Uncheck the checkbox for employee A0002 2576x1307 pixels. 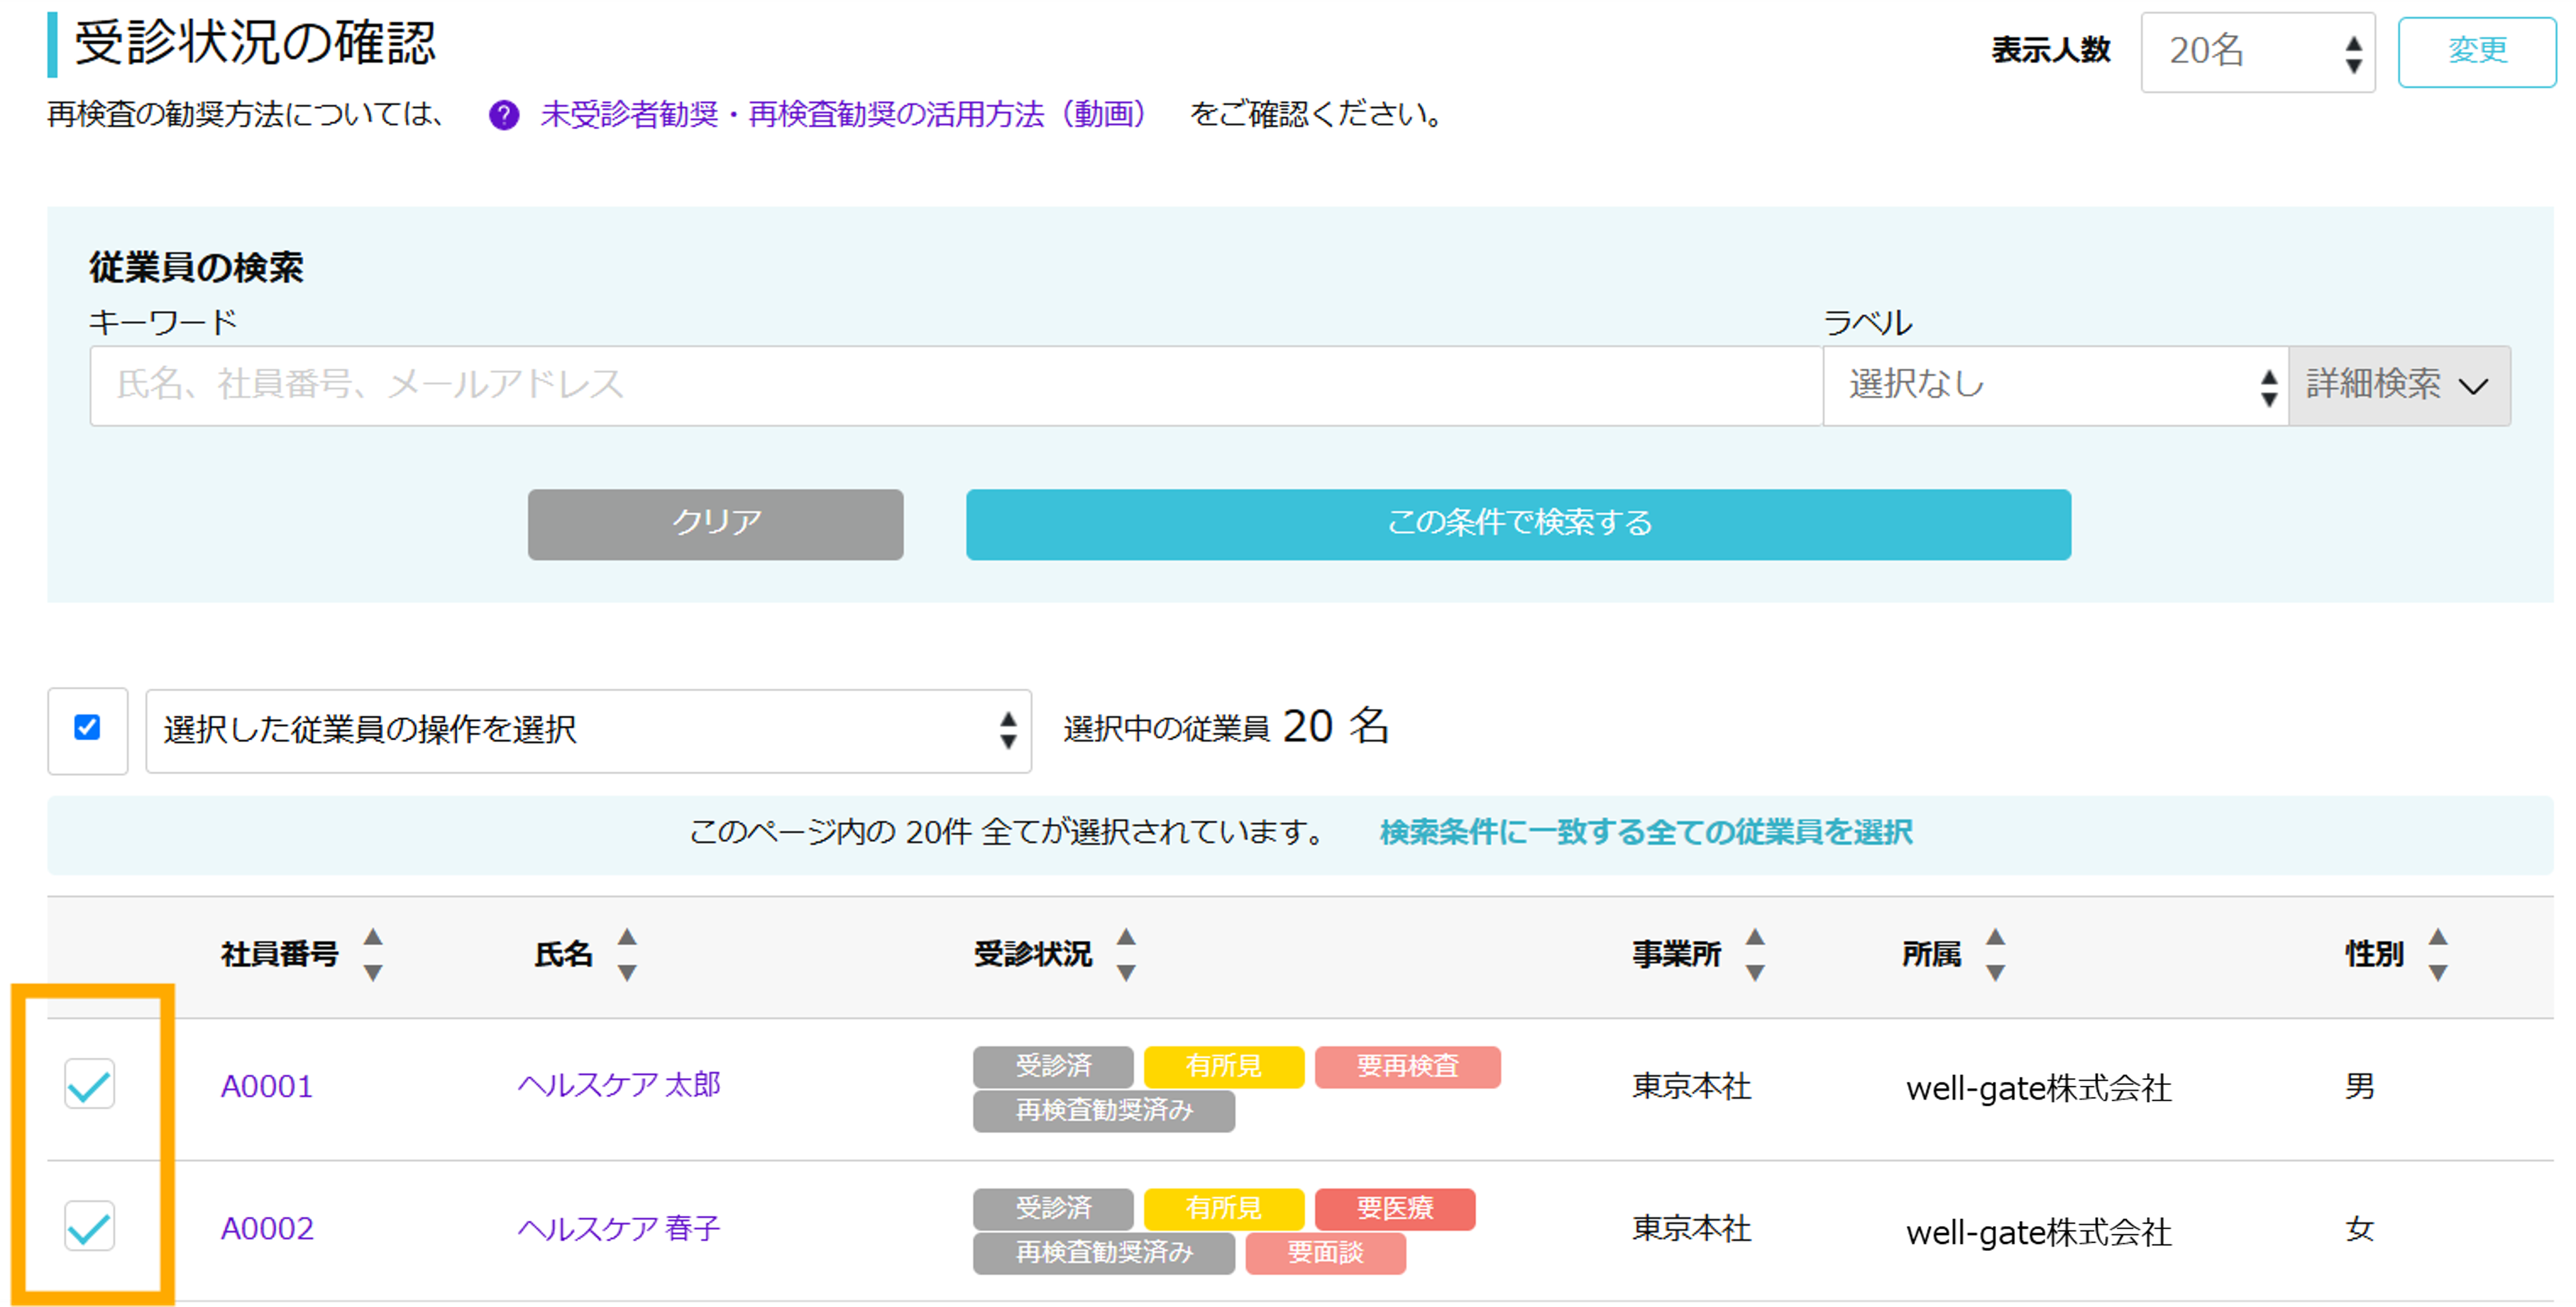(x=89, y=1225)
